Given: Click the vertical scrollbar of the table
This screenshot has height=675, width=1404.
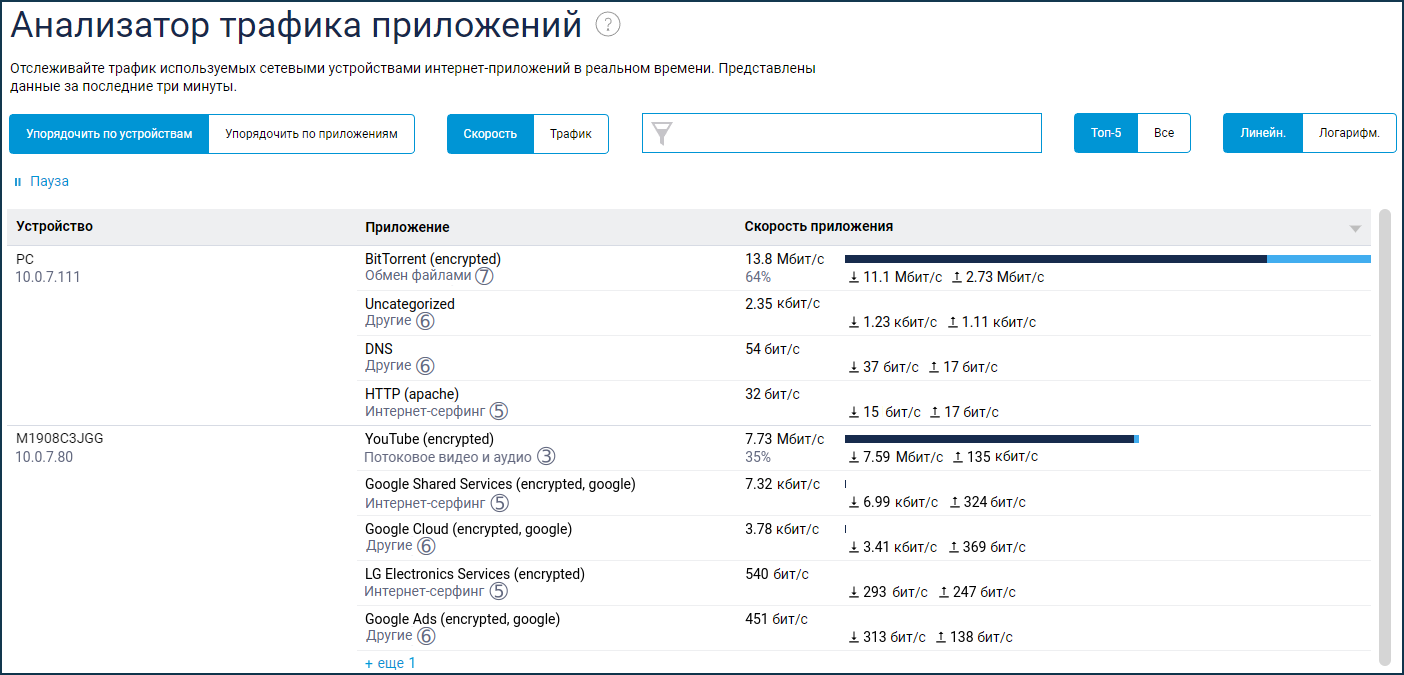Looking at the screenshot, I should pos(1384,436).
